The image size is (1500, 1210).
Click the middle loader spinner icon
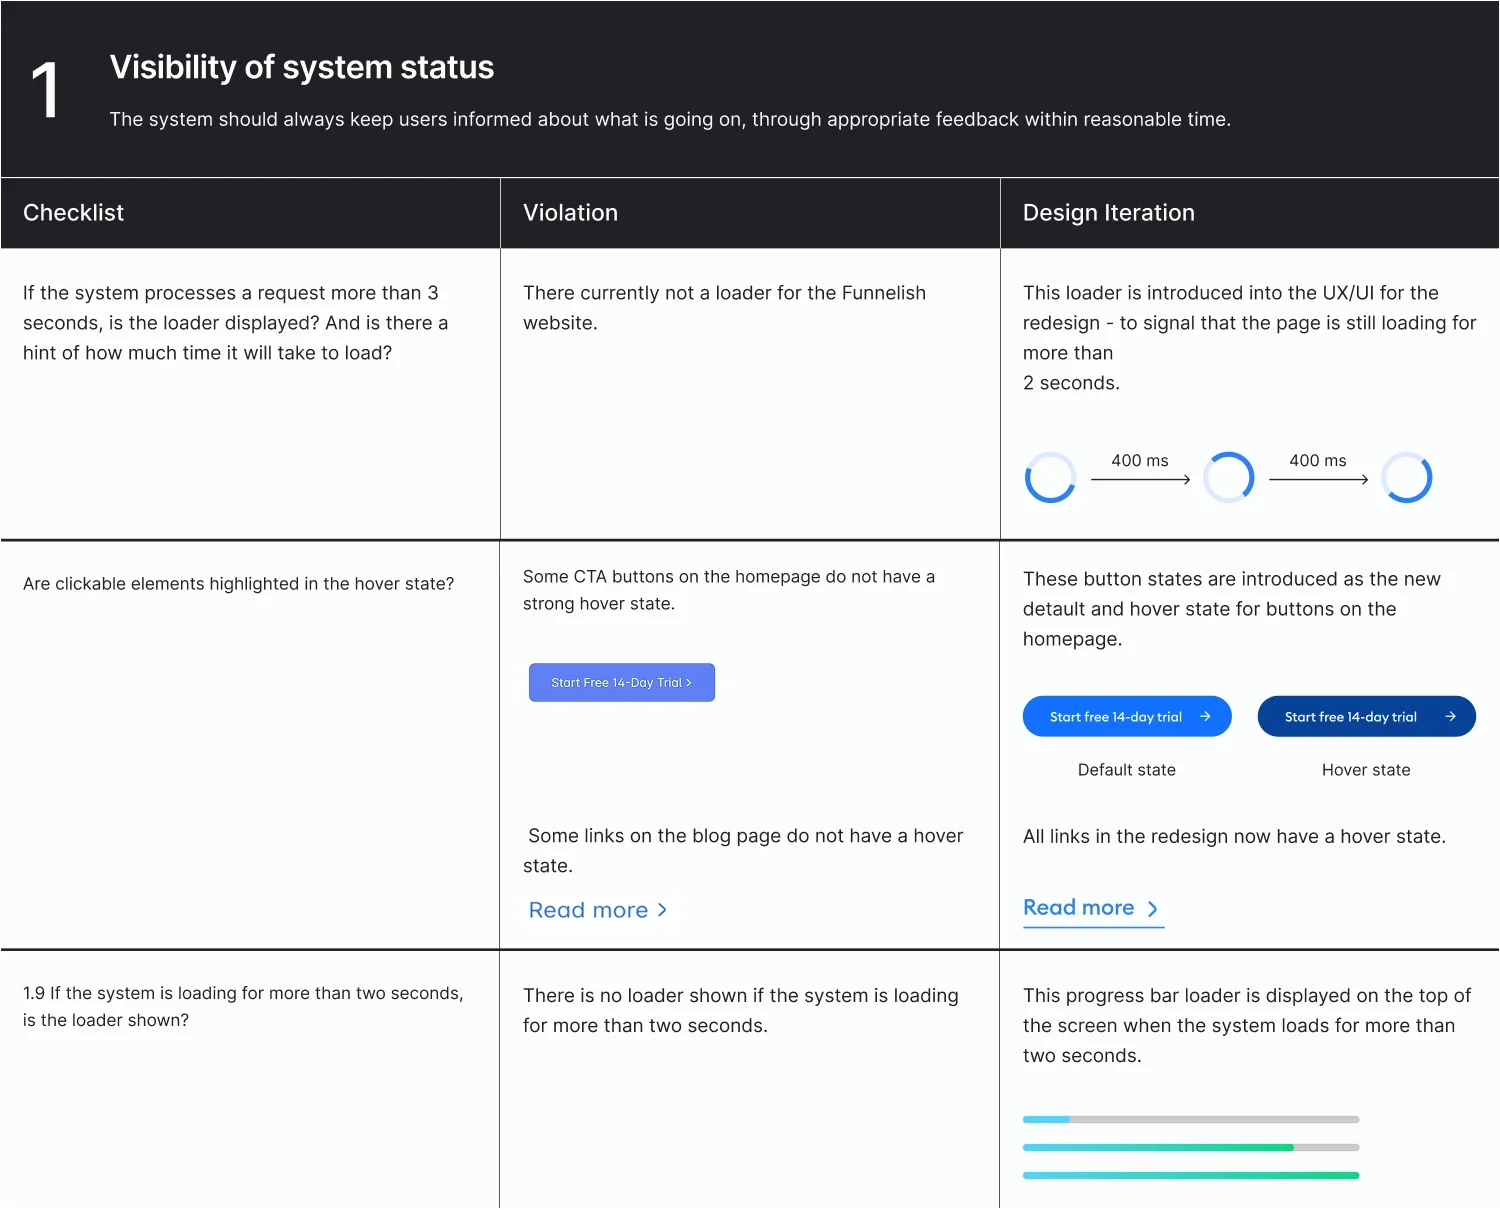[x=1228, y=477]
